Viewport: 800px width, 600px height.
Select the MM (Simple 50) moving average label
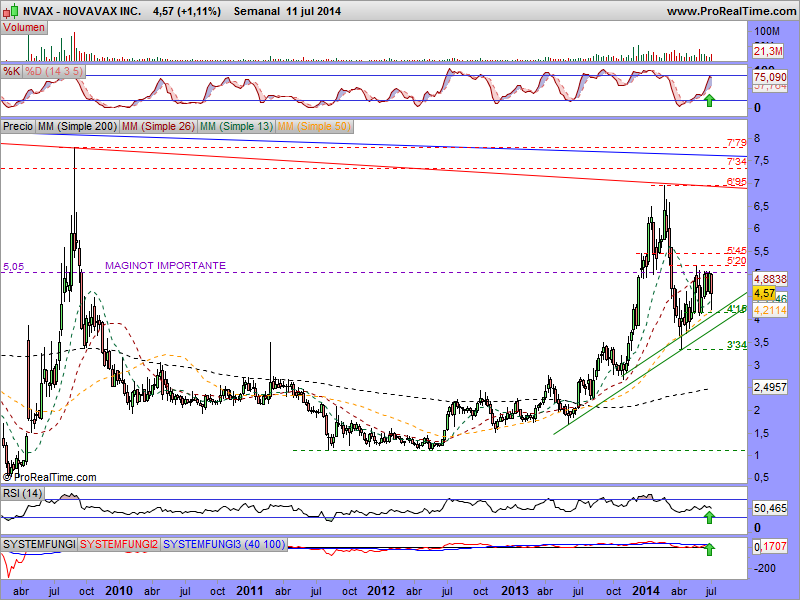314,126
